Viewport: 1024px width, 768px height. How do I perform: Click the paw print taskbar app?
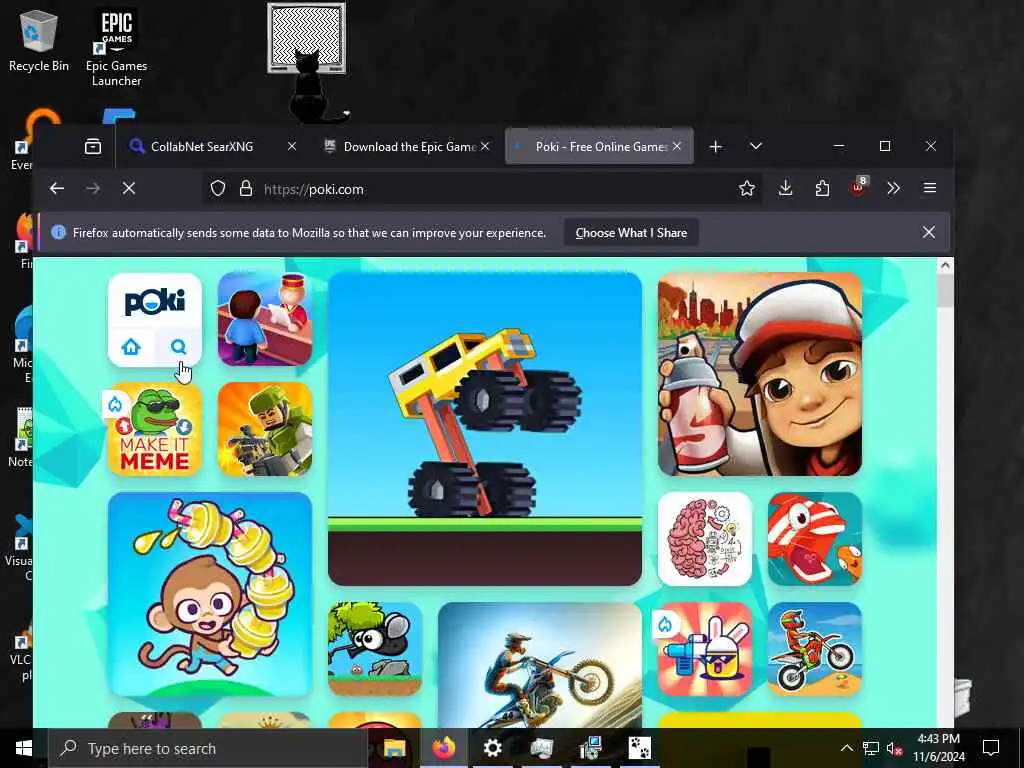[x=639, y=748]
